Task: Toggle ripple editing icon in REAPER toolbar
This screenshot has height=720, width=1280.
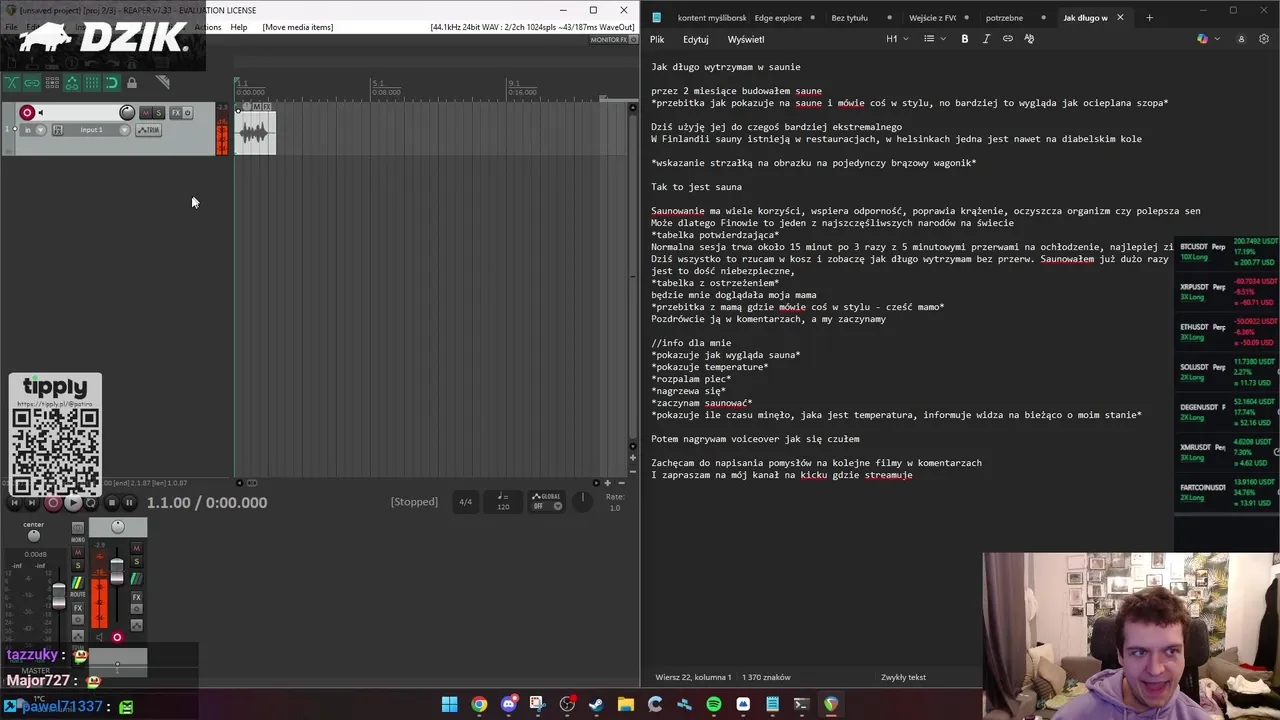Action: [x=52, y=82]
